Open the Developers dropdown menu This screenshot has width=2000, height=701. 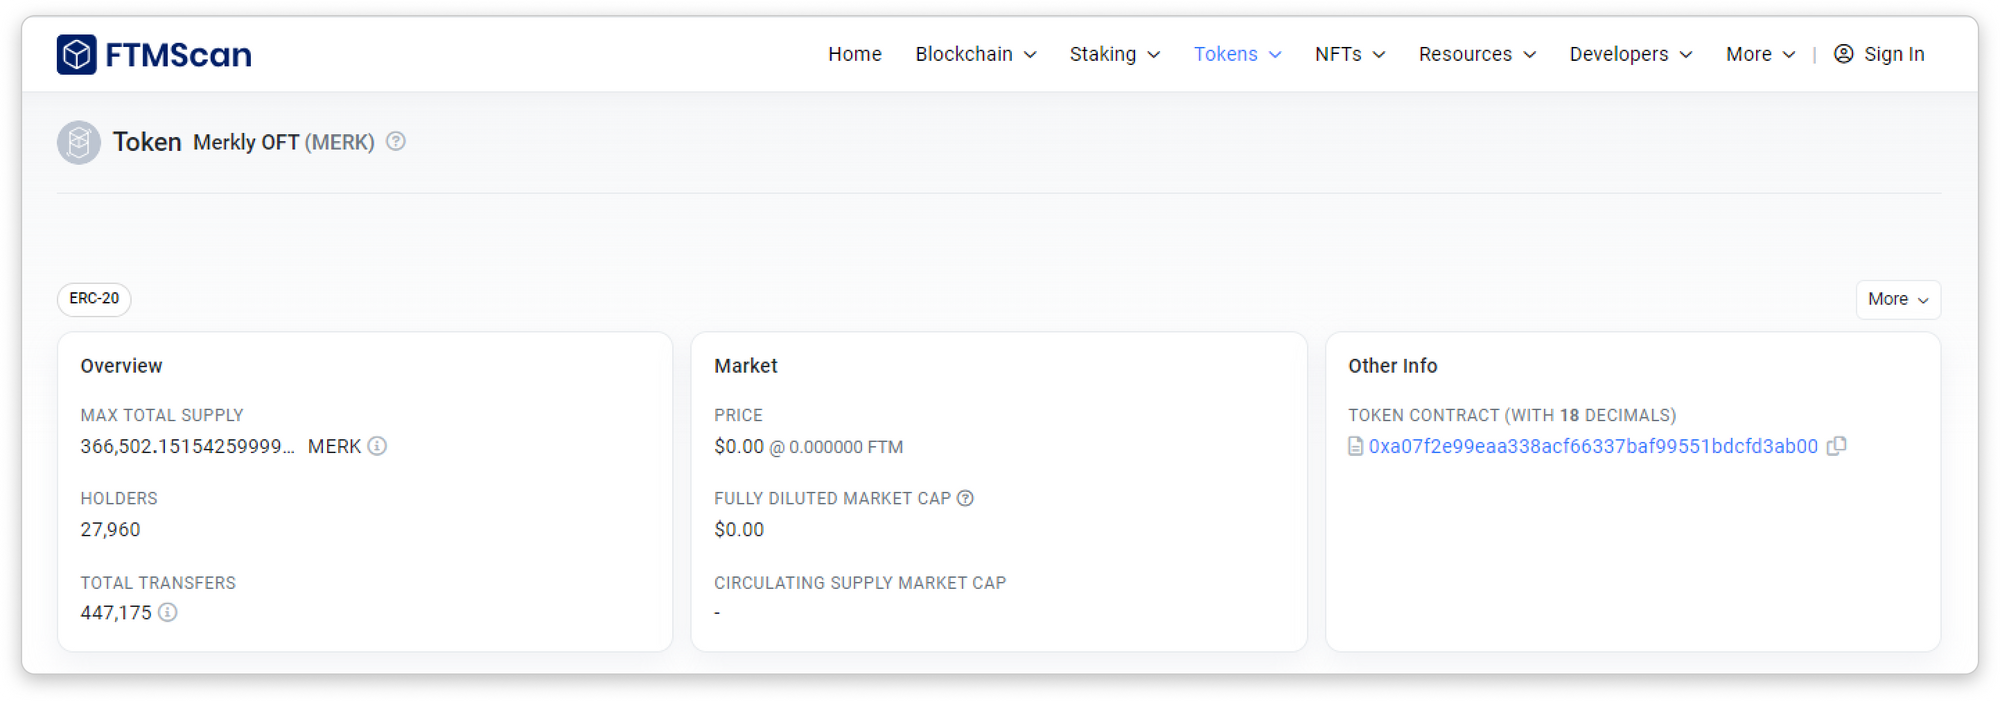pos(1631,54)
